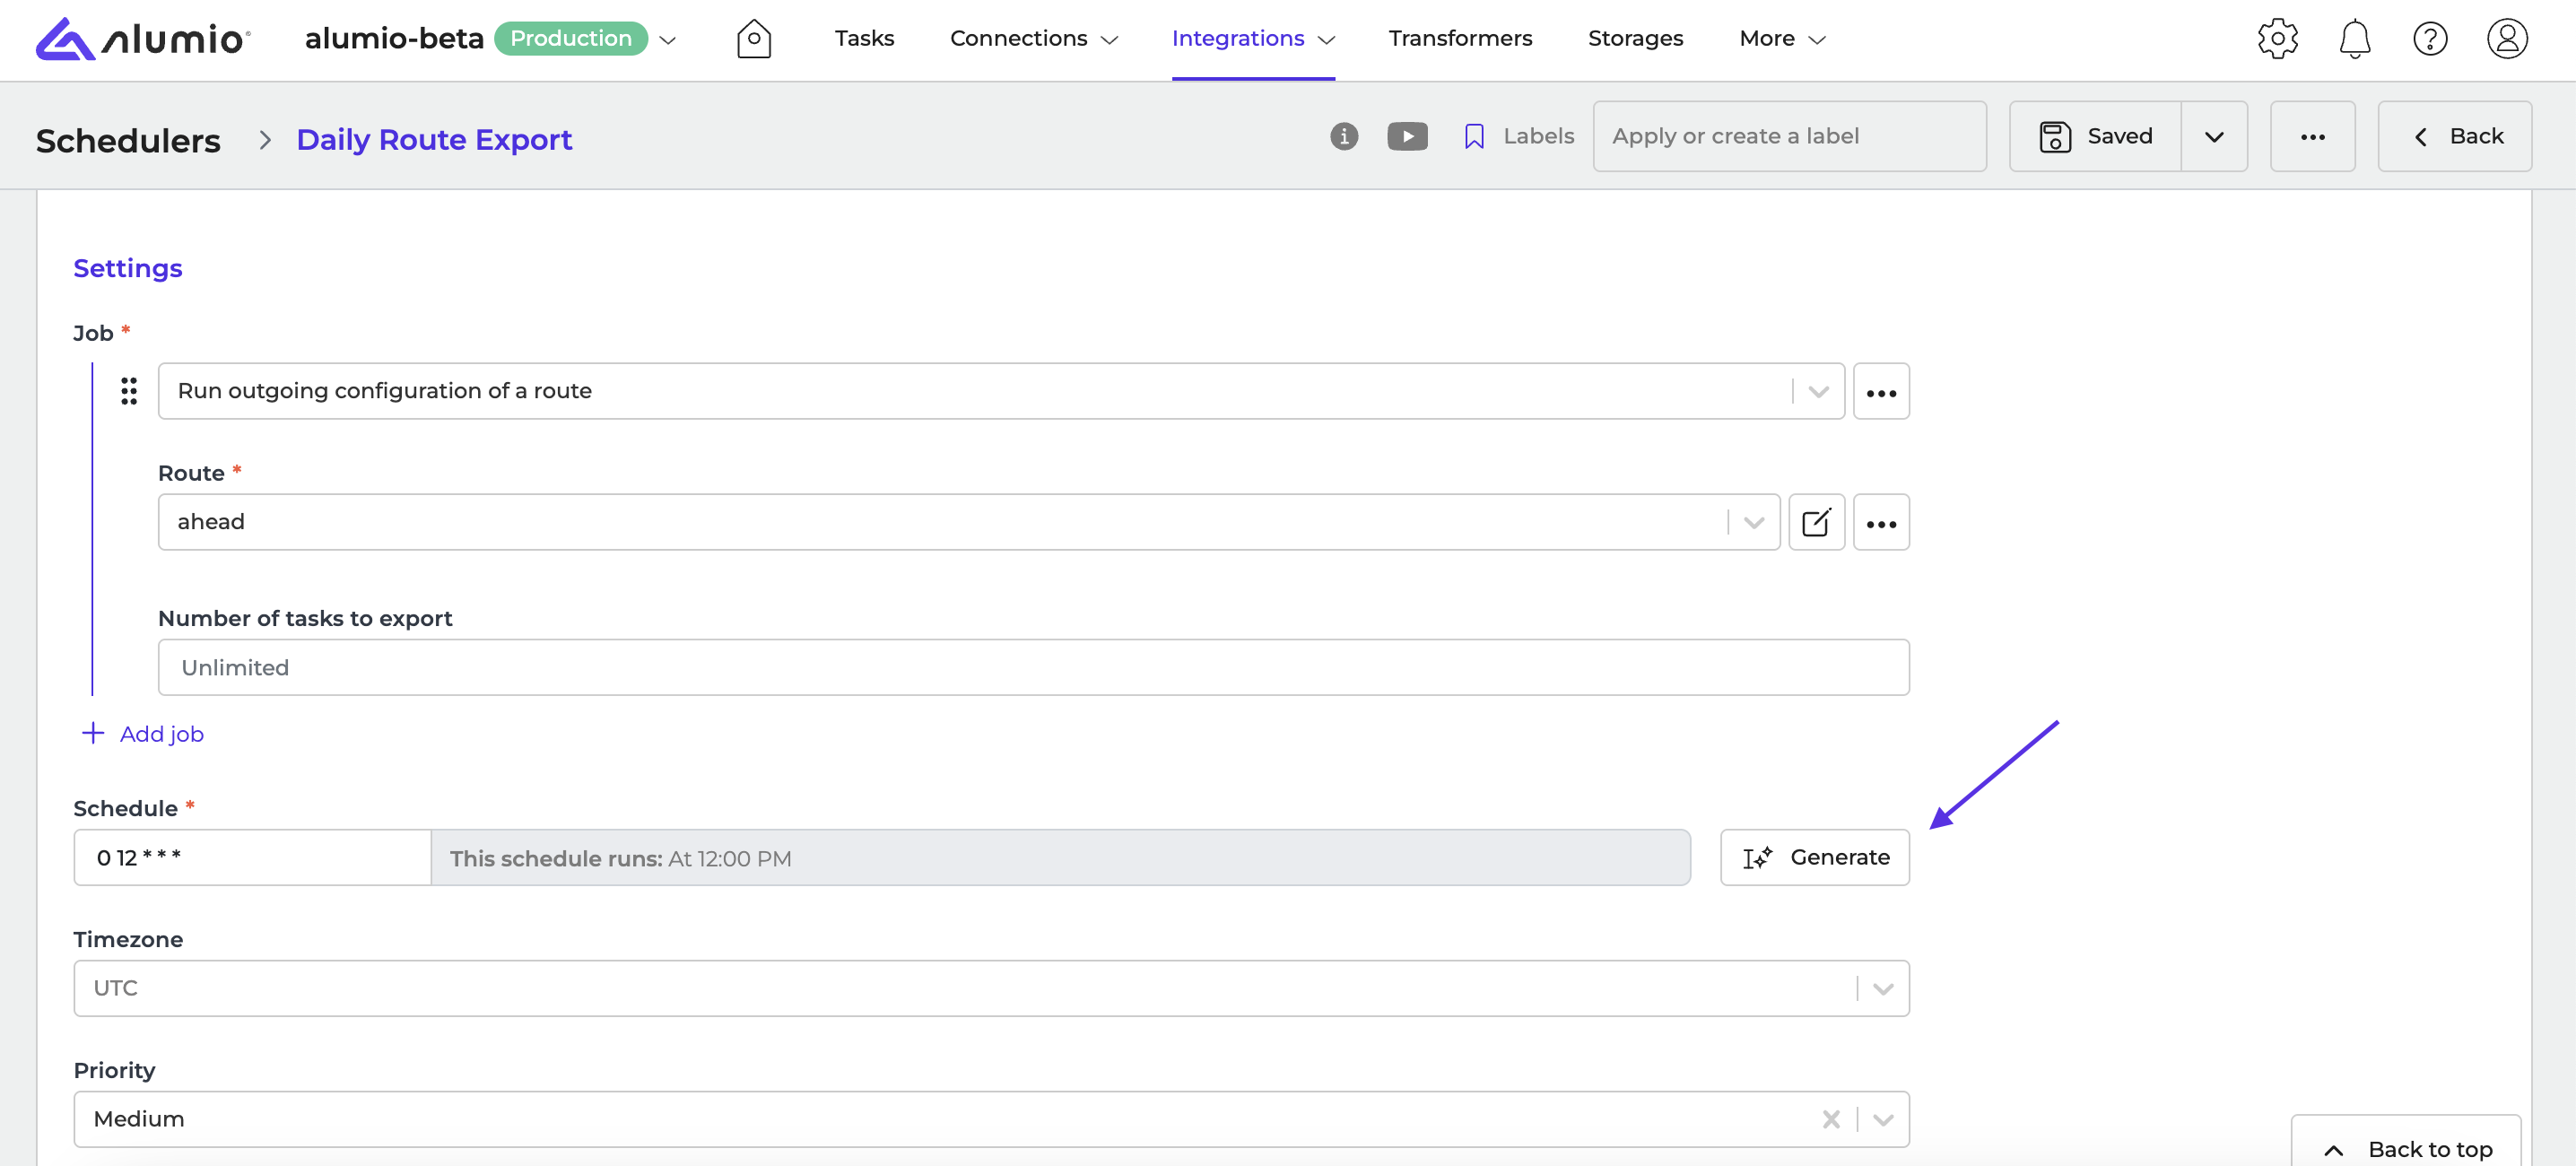Viewport: 2576px width, 1166px height.
Task: Open the settings gear icon
Action: point(2277,39)
